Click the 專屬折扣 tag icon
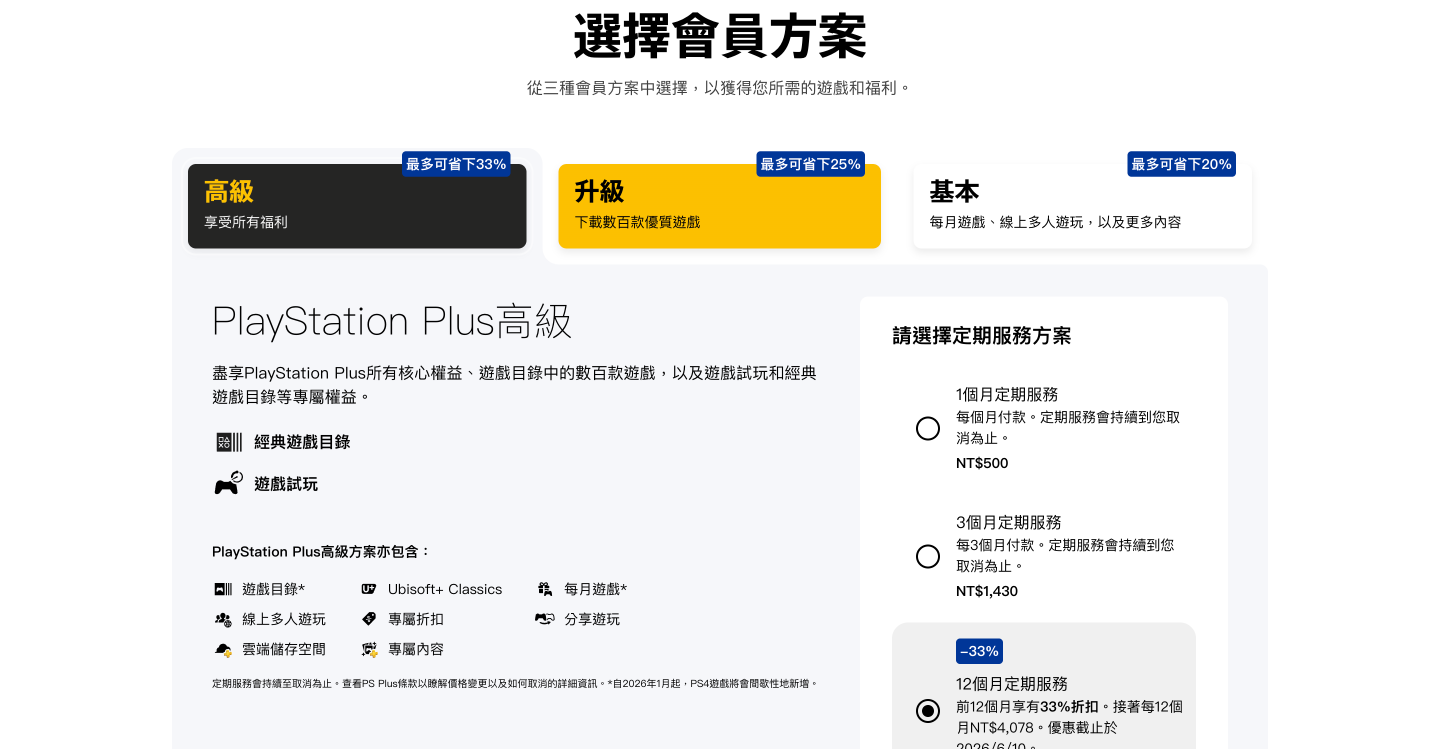Screen dimensions: 1440x749 click(x=369, y=619)
